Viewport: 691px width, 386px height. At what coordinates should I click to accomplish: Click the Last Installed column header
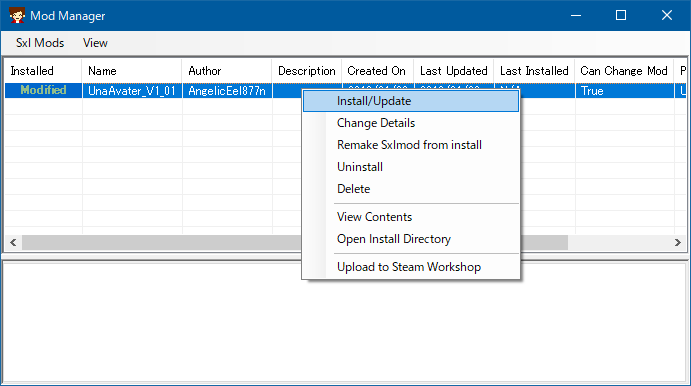coord(534,71)
